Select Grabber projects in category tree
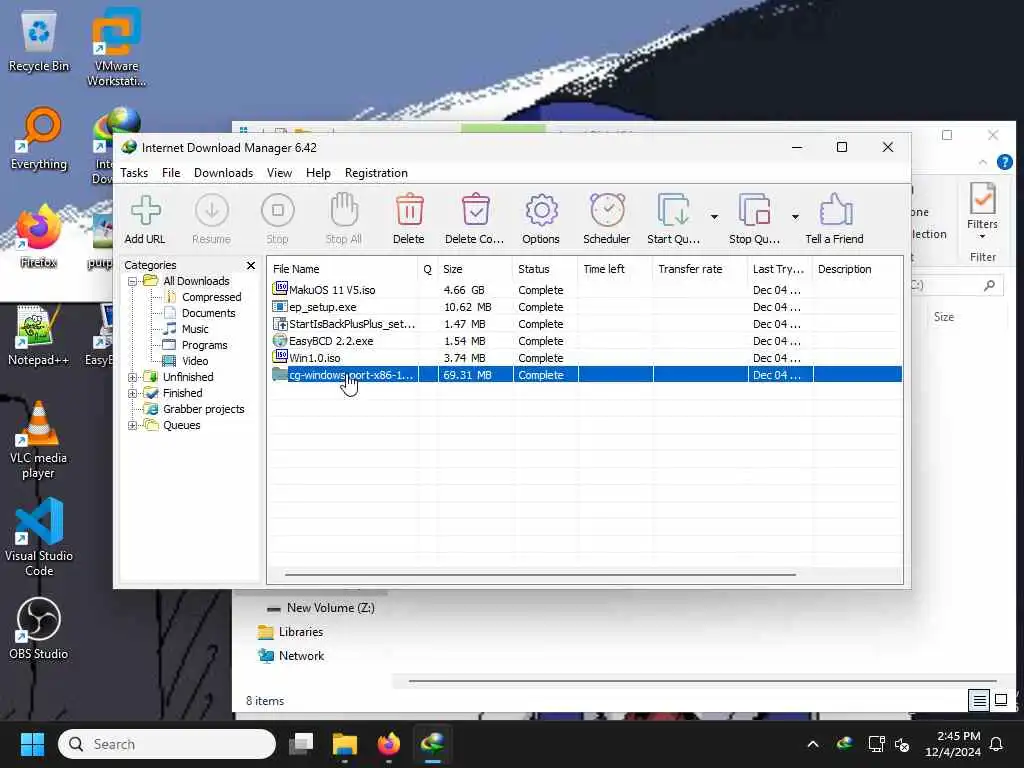1024x768 pixels. click(x=203, y=409)
